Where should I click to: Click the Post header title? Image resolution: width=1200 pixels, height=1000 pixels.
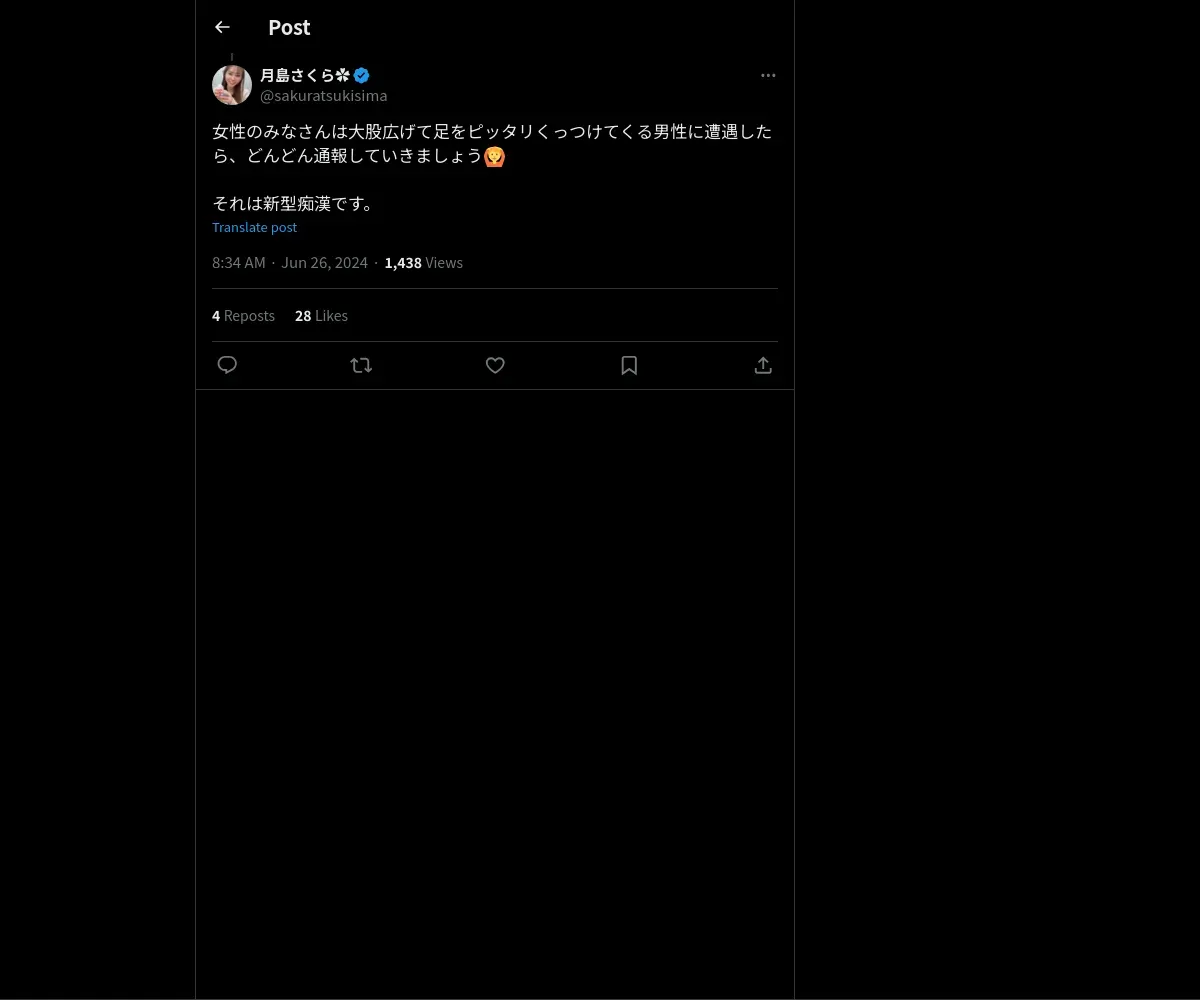(289, 27)
